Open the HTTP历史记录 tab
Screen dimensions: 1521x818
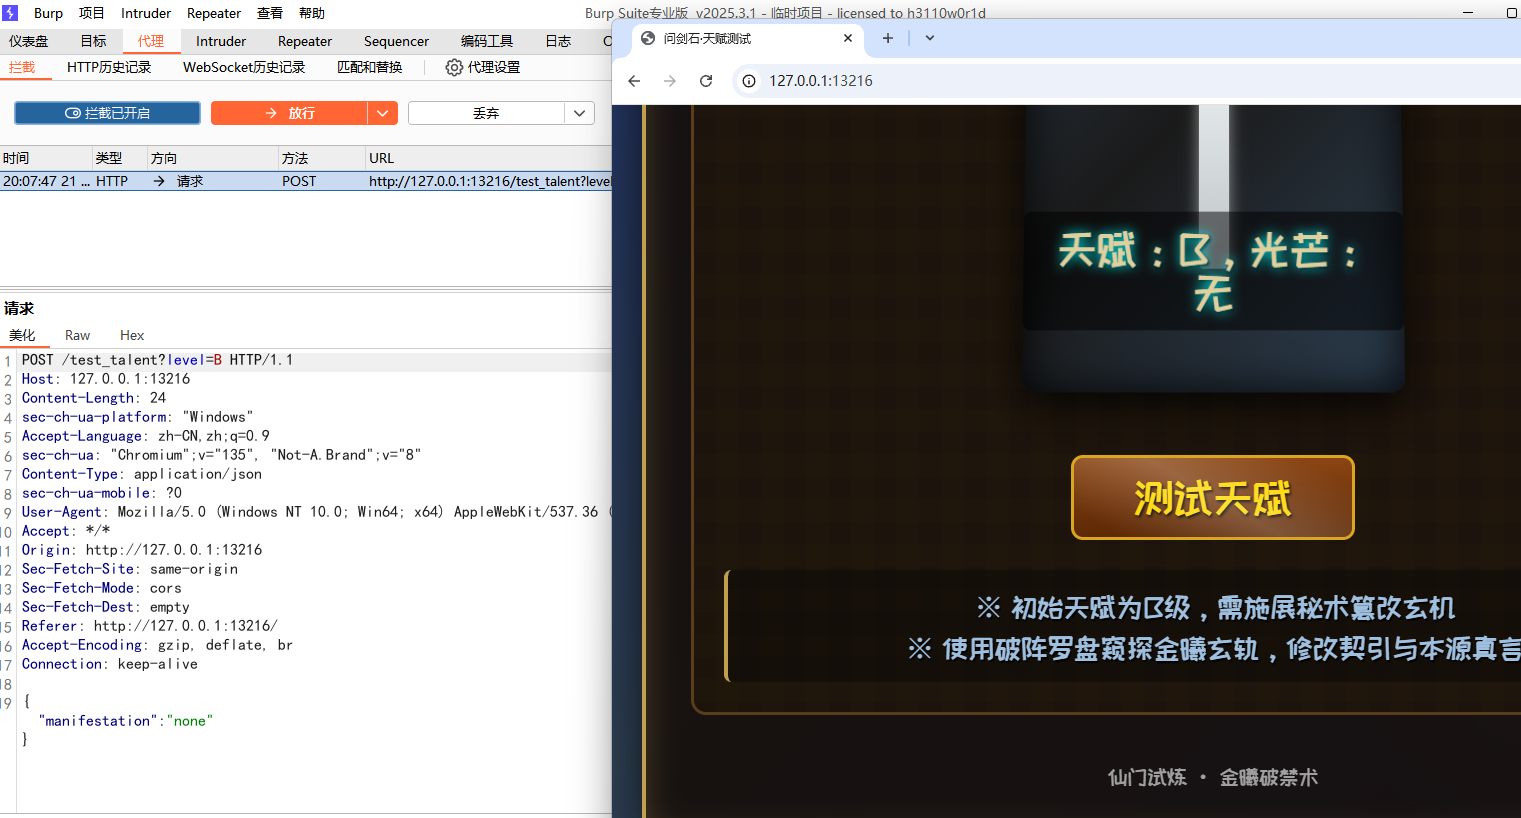[x=109, y=67]
